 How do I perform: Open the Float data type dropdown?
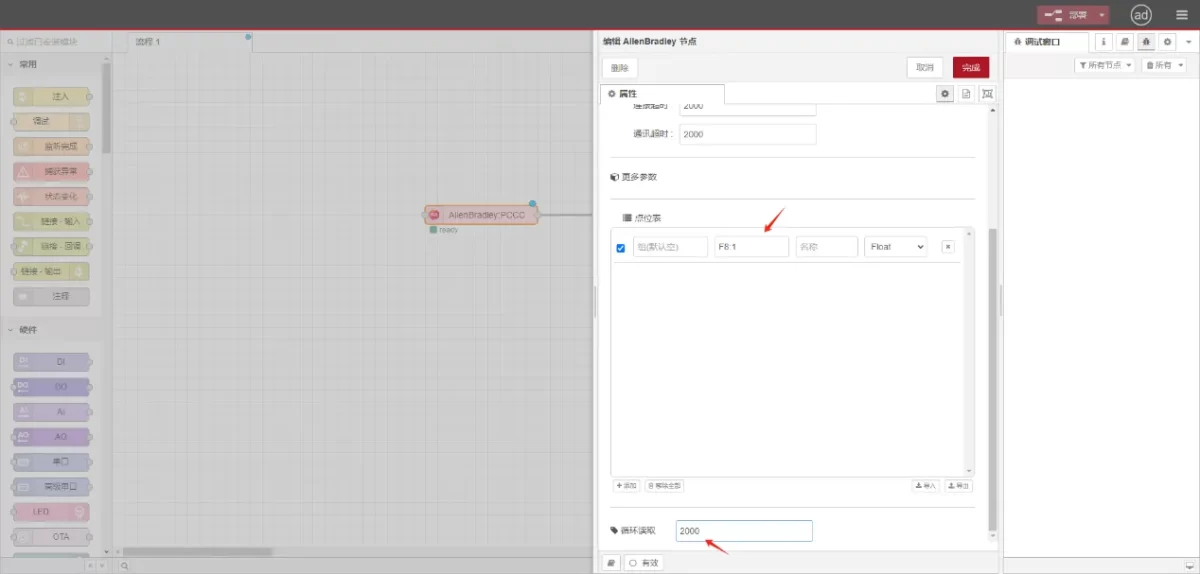(895, 247)
